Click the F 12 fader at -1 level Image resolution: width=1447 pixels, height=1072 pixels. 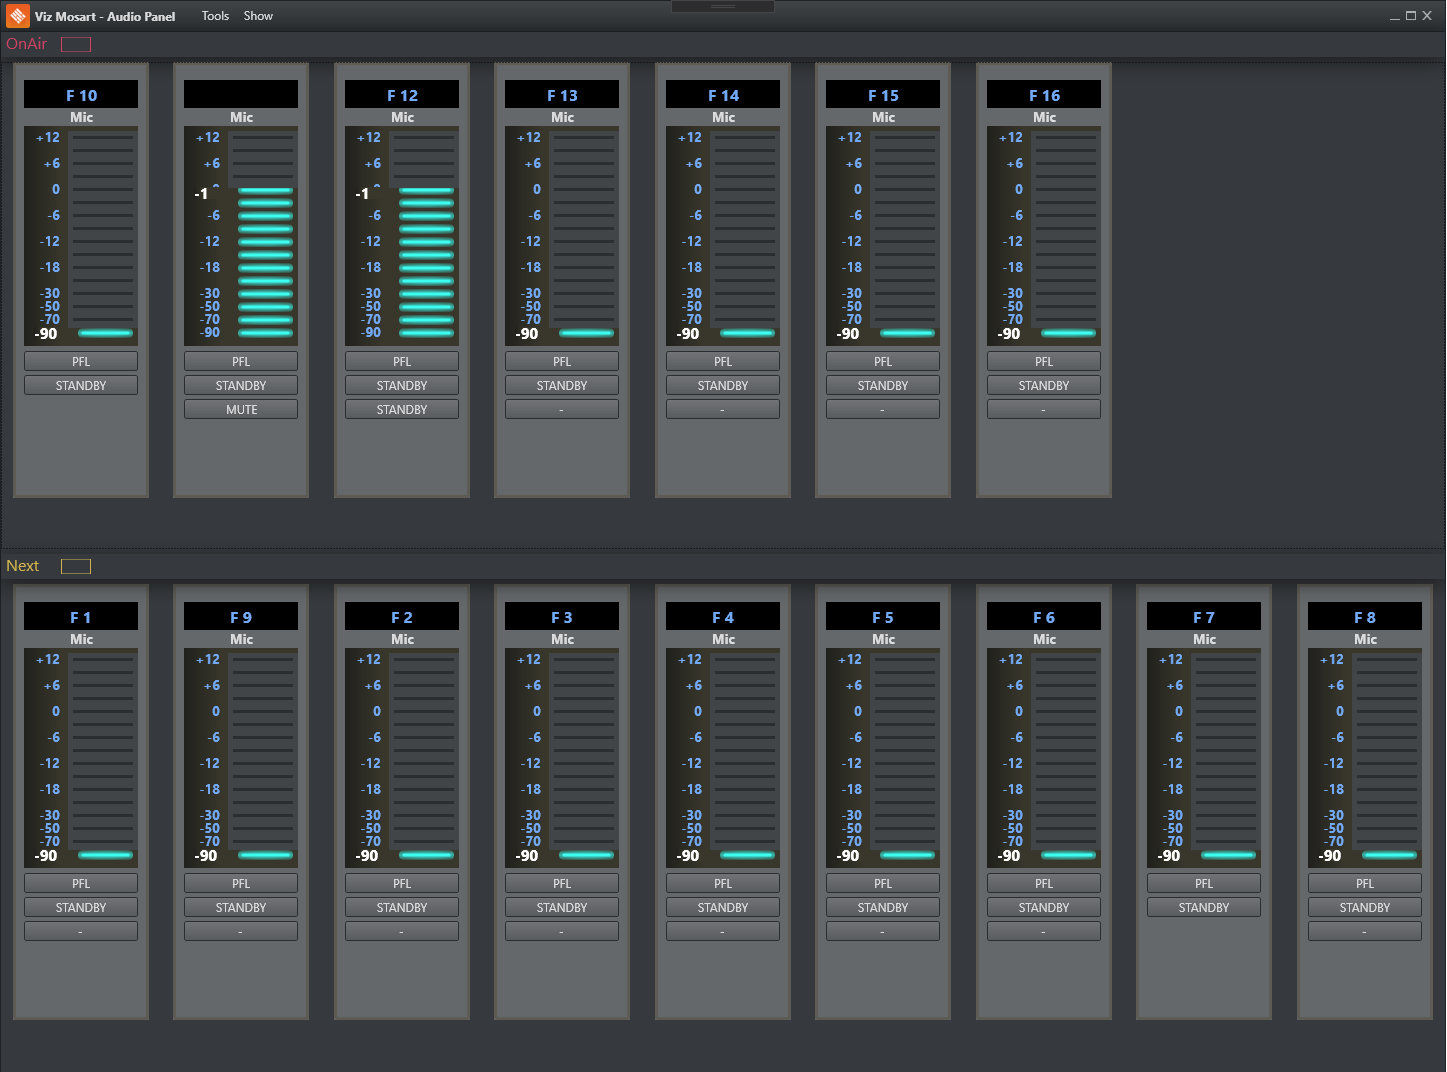coord(426,190)
